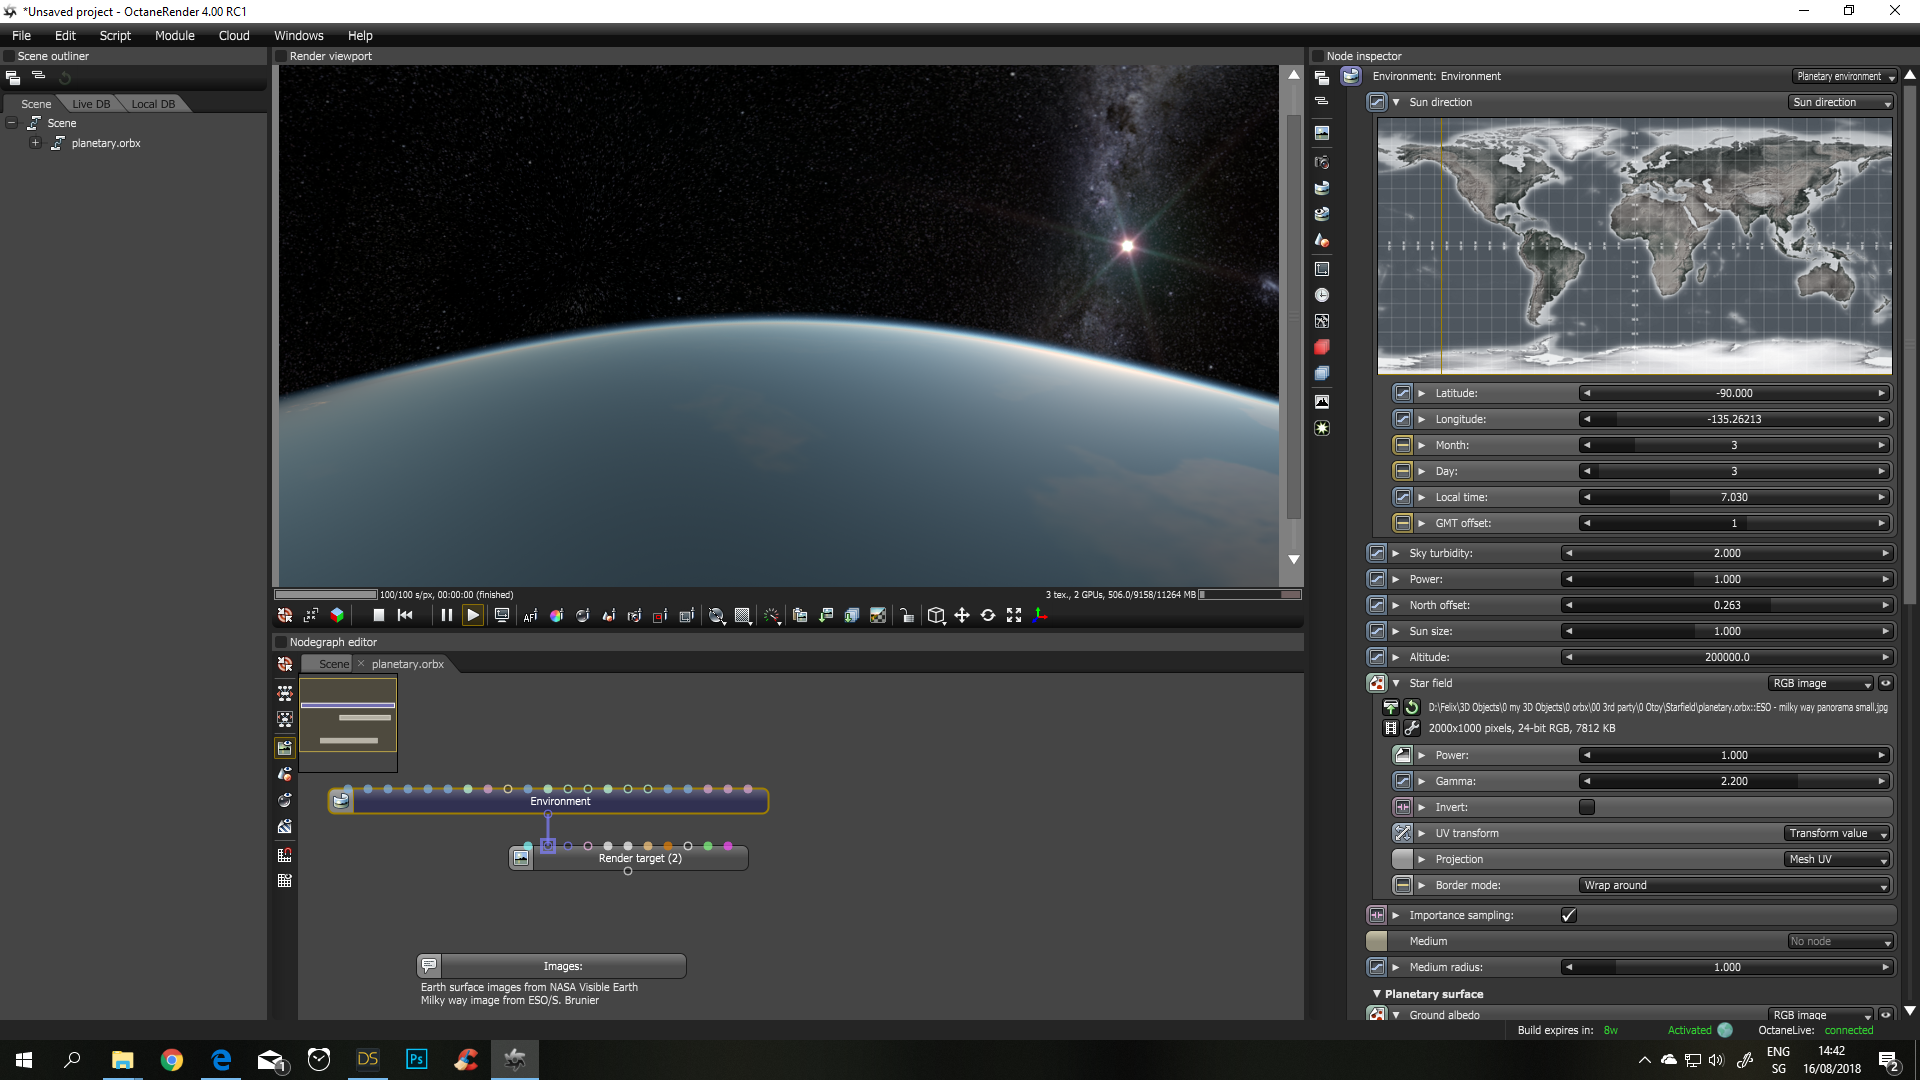
Task: Restart render with rewind button
Action: point(405,615)
